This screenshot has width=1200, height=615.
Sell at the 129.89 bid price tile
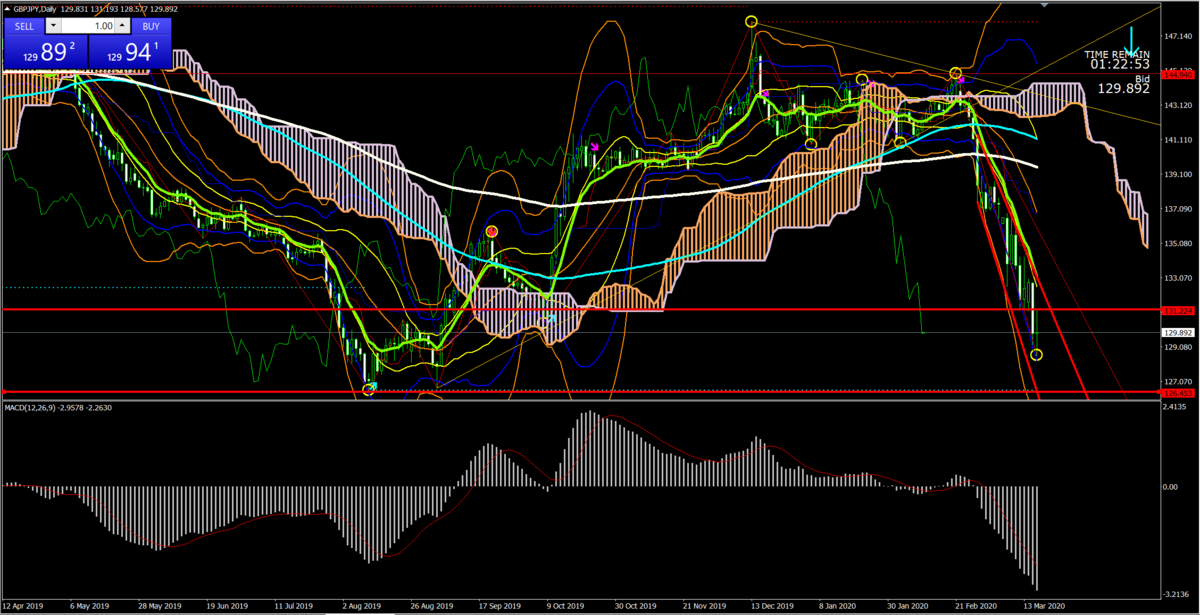click(45, 53)
